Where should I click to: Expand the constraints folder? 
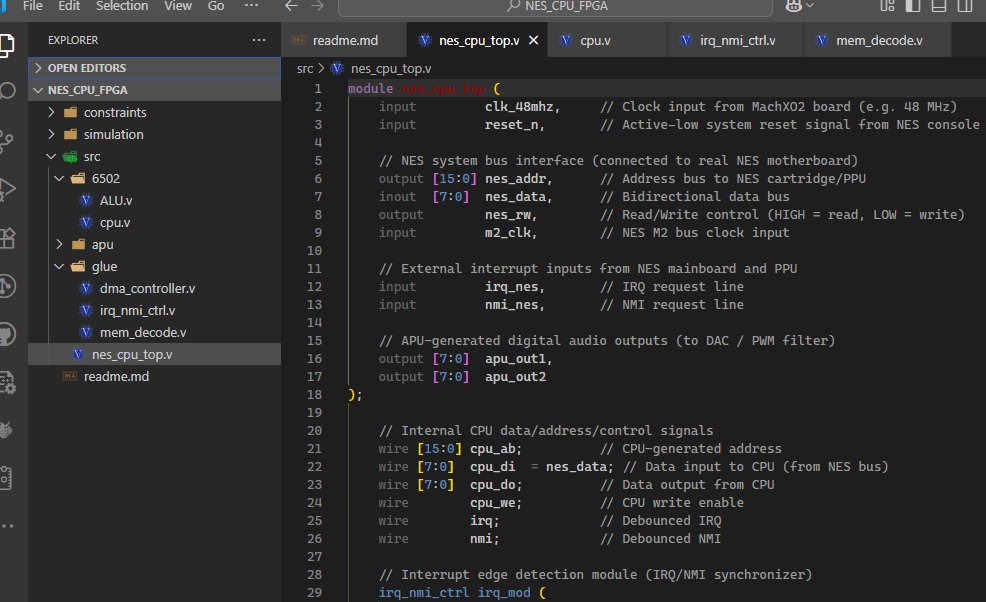pos(154,112)
